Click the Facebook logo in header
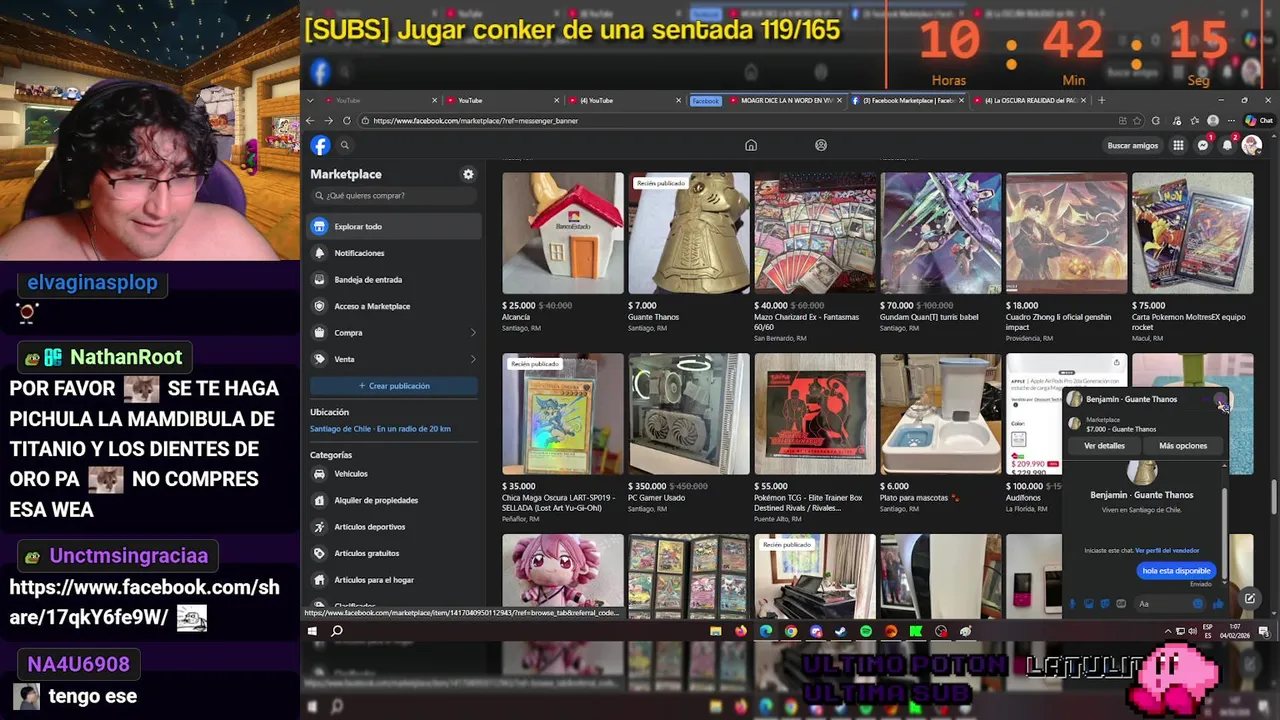 click(320, 146)
